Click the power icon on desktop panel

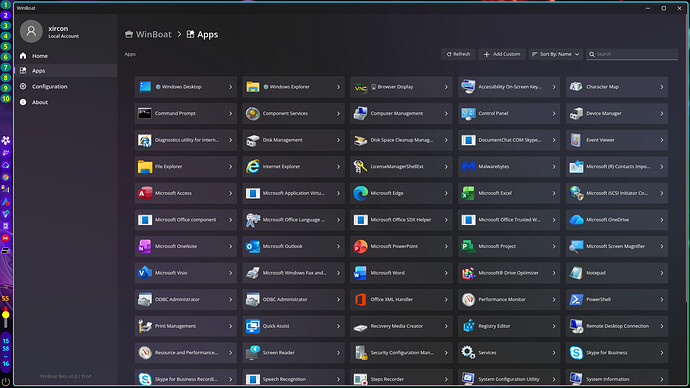[6, 382]
